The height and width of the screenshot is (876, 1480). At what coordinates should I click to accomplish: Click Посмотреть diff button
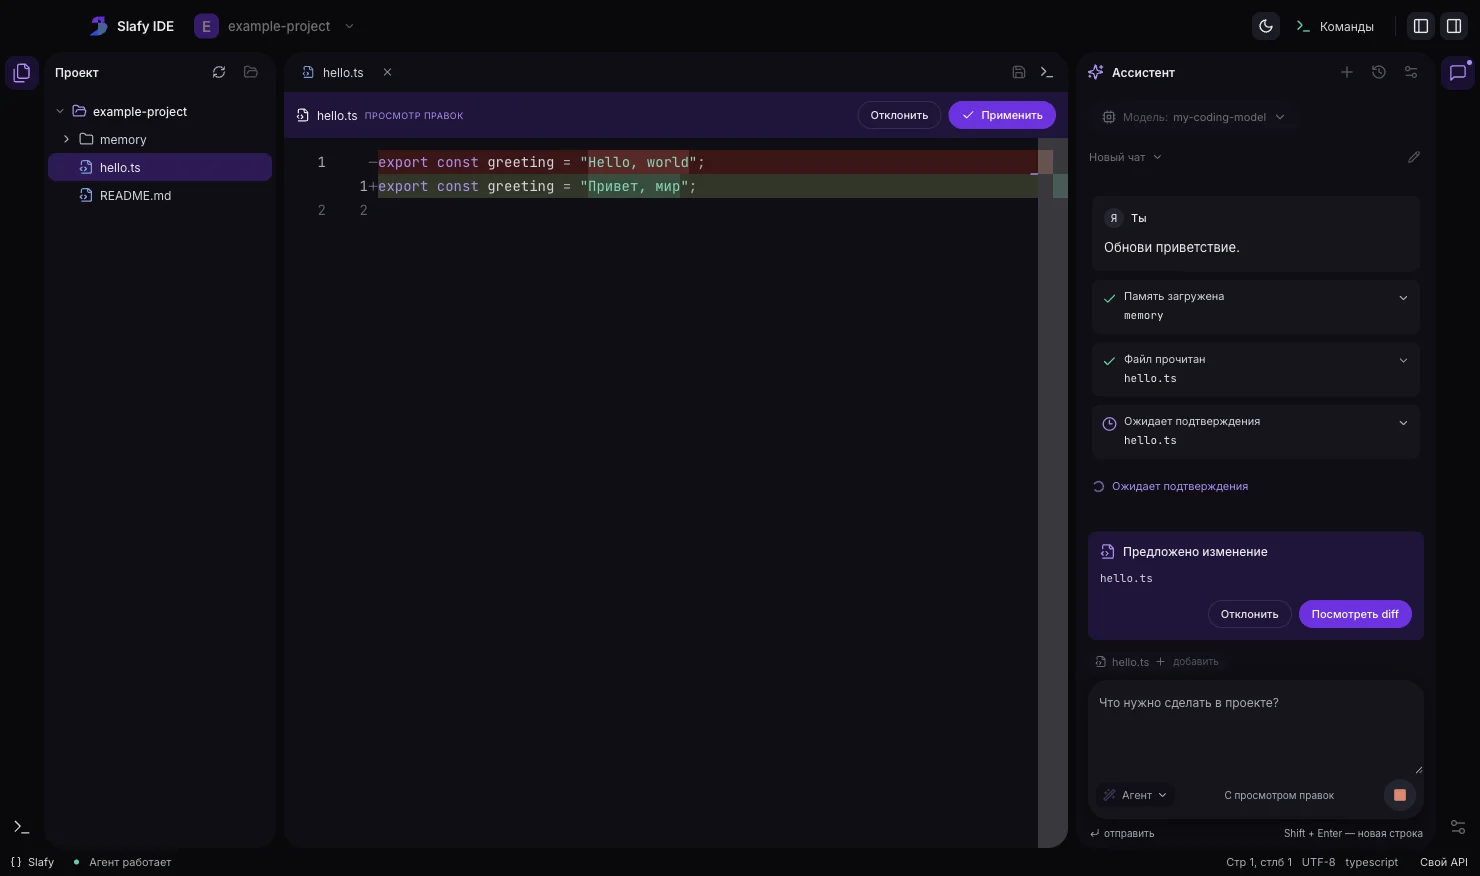pos(1355,614)
